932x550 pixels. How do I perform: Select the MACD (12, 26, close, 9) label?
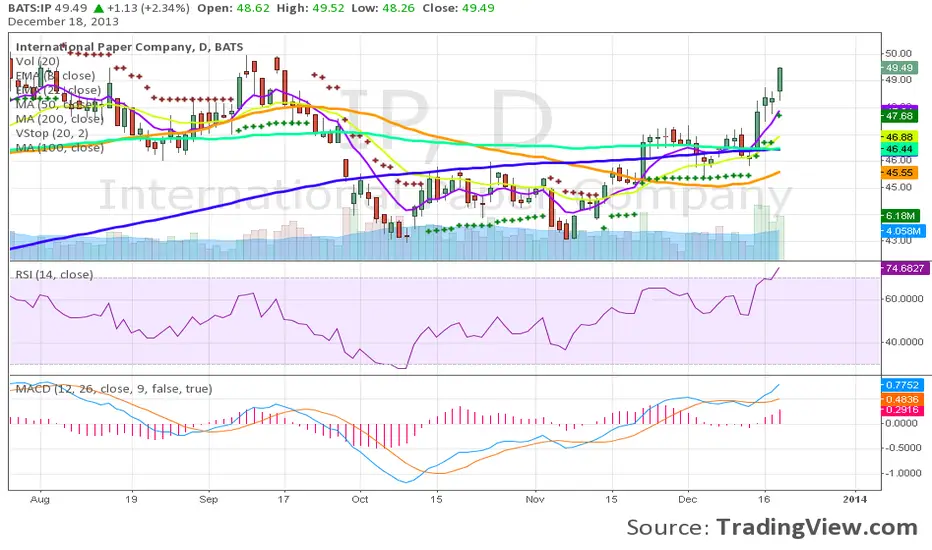pyautogui.click(x=114, y=388)
